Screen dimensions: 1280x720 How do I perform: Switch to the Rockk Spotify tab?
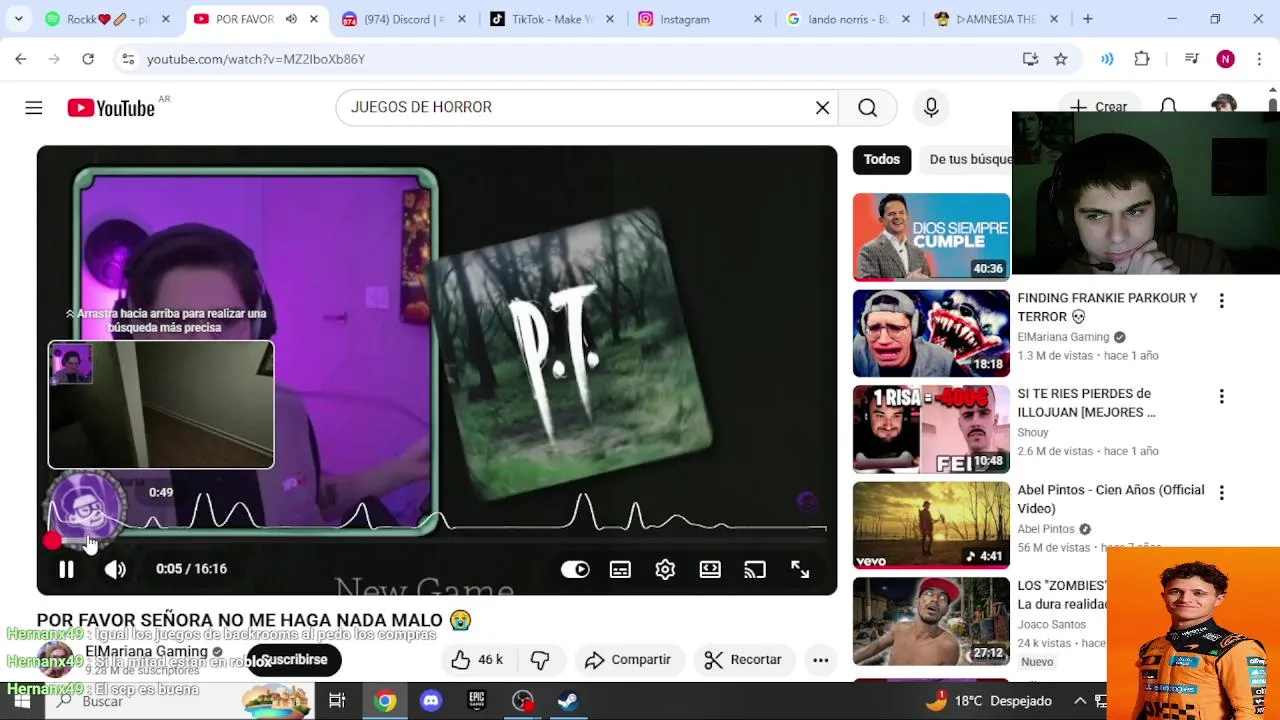[x=107, y=19]
